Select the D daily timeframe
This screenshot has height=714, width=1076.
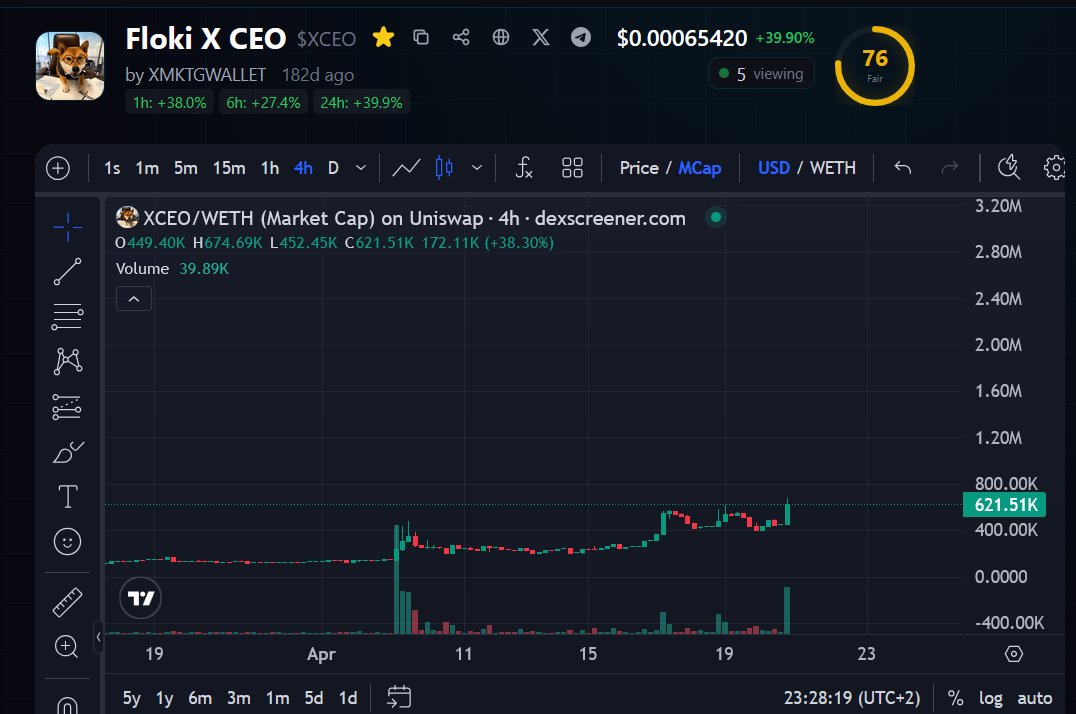point(333,168)
